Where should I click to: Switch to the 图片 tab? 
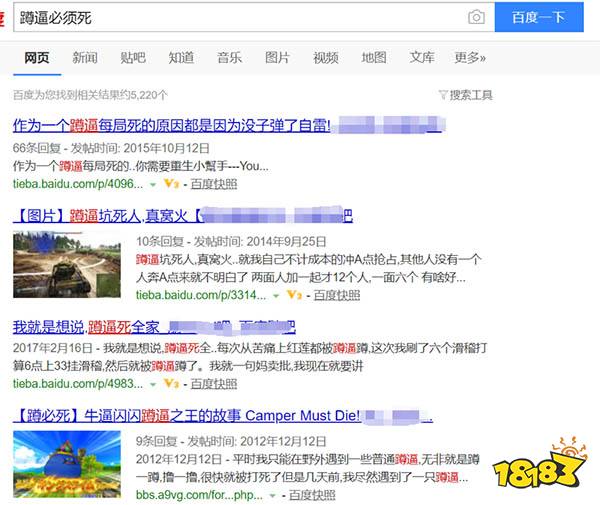click(x=277, y=57)
